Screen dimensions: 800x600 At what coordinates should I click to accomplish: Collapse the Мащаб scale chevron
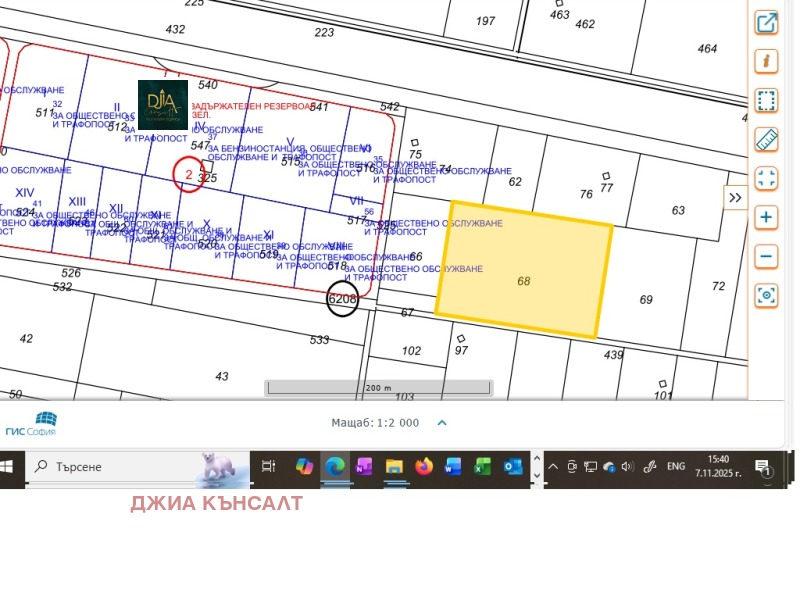click(x=442, y=423)
